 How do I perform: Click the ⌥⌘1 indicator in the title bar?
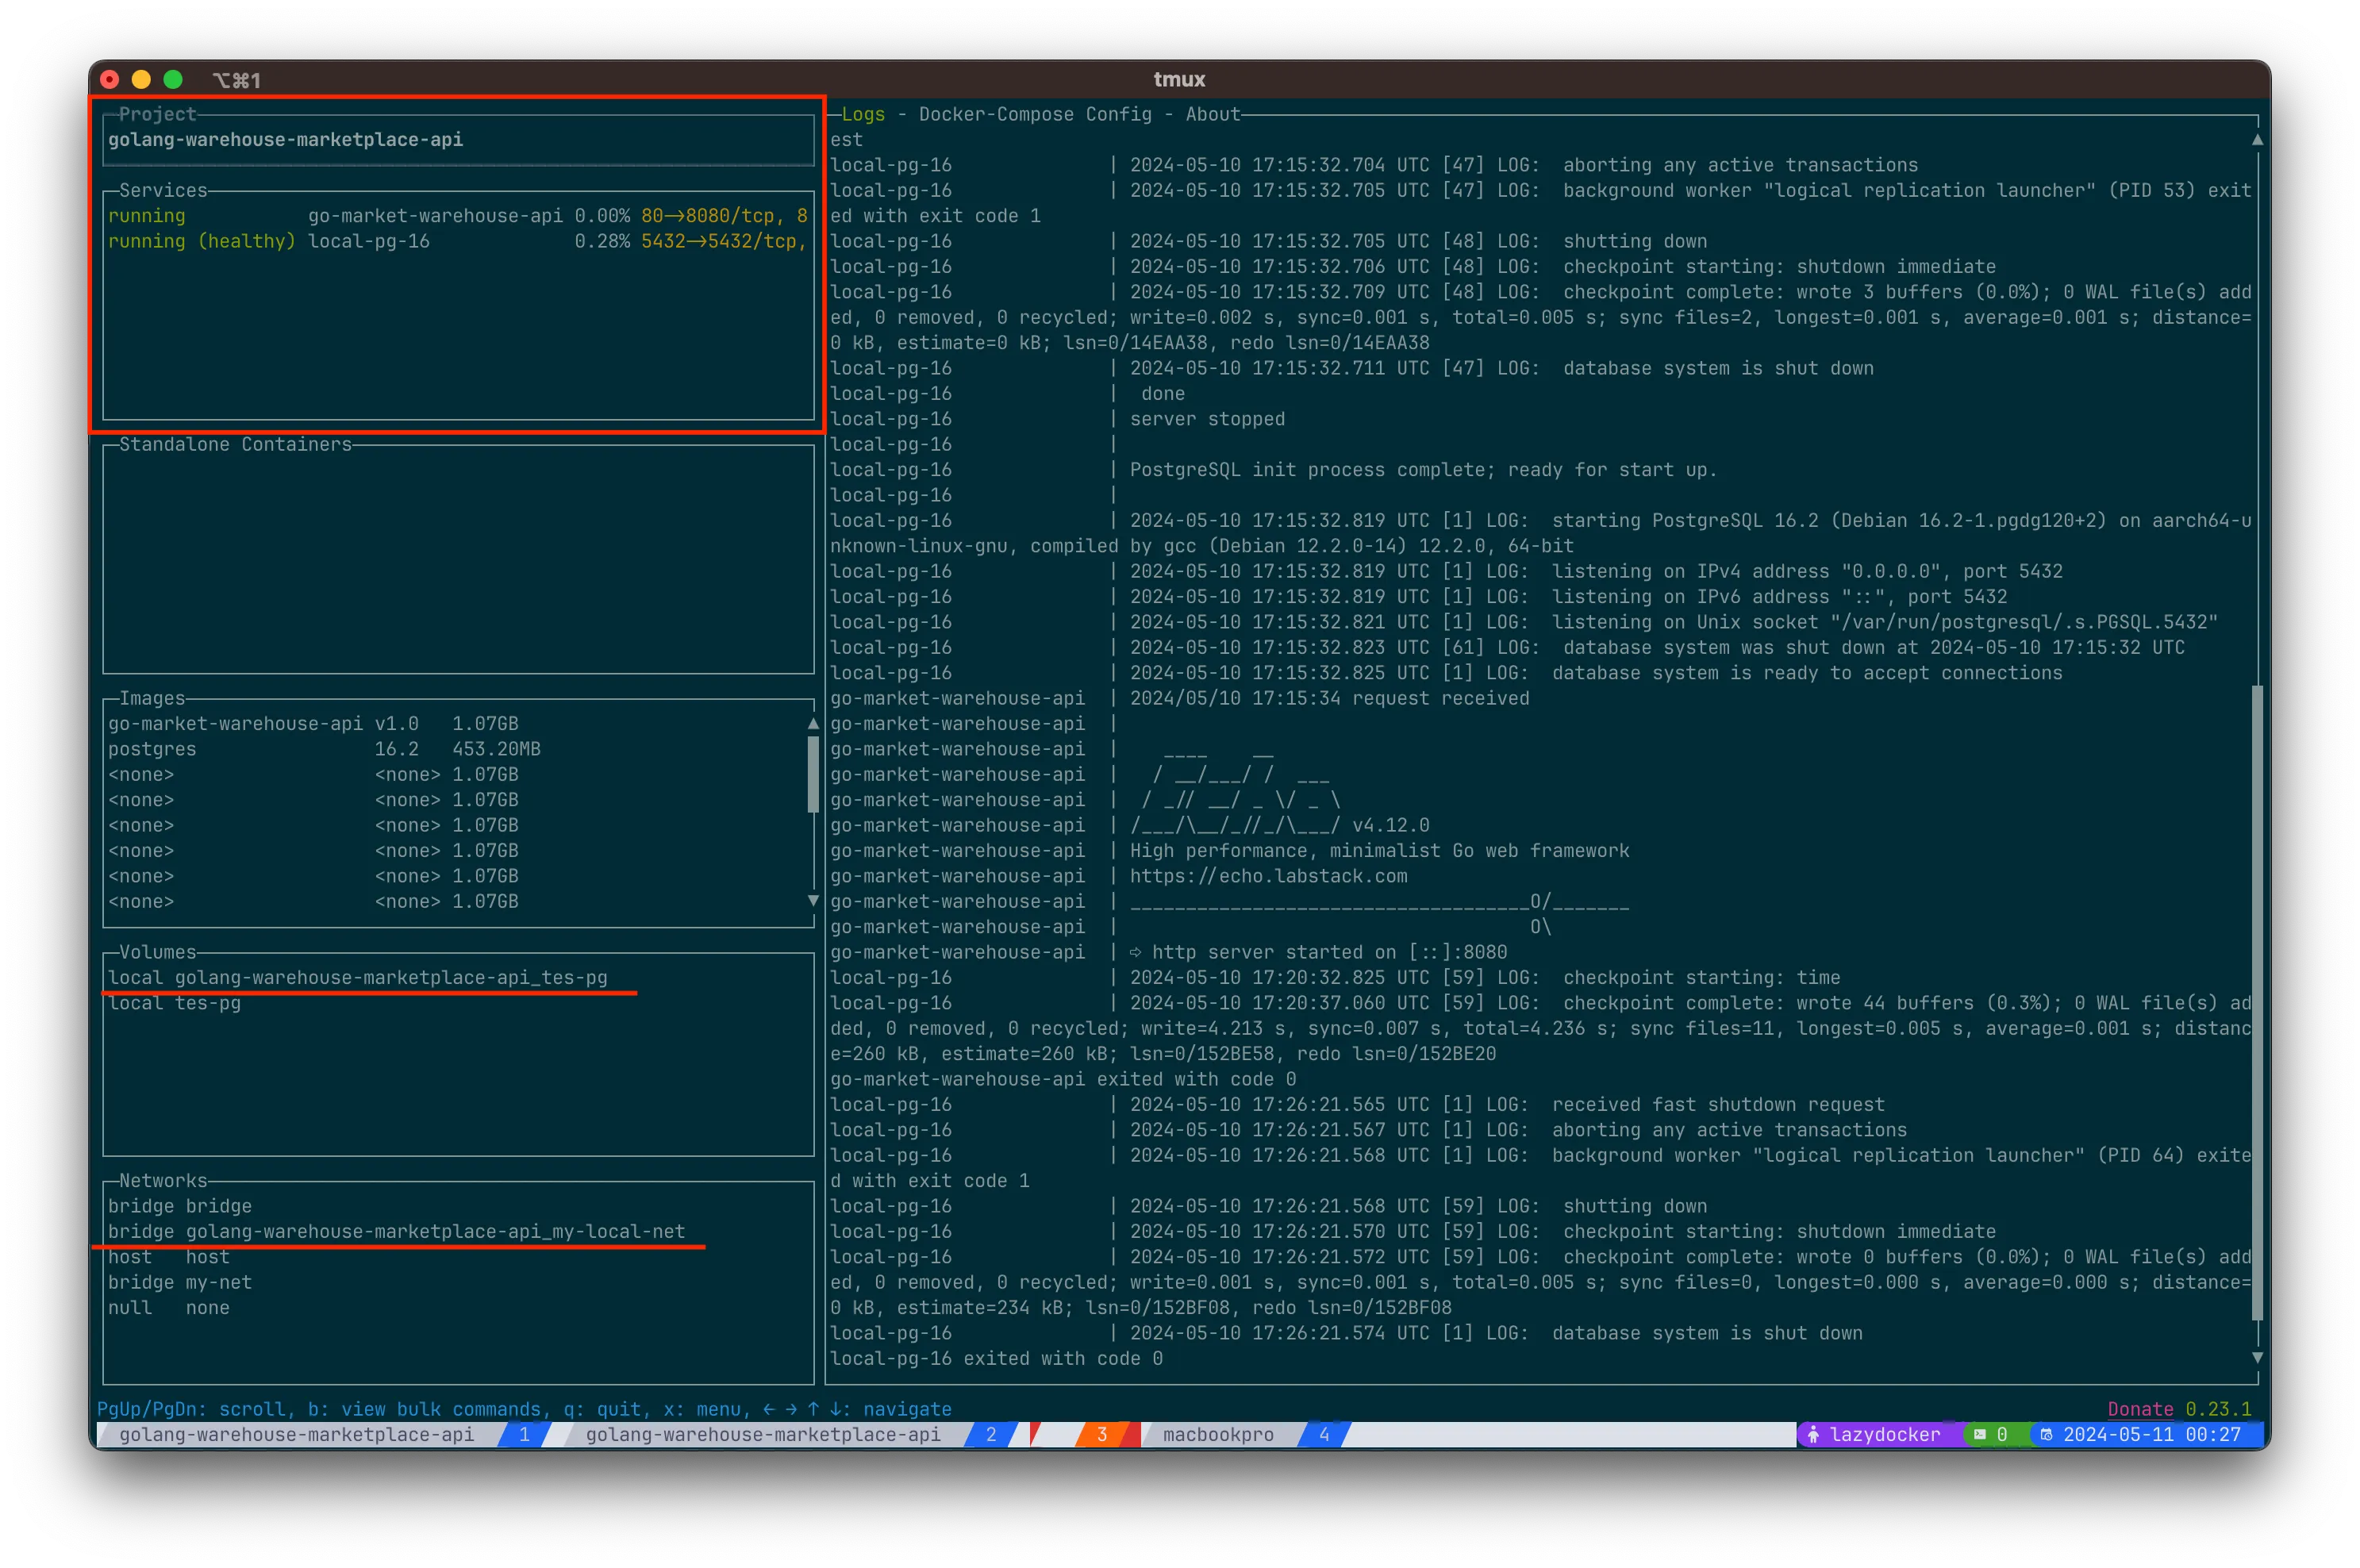(237, 79)
